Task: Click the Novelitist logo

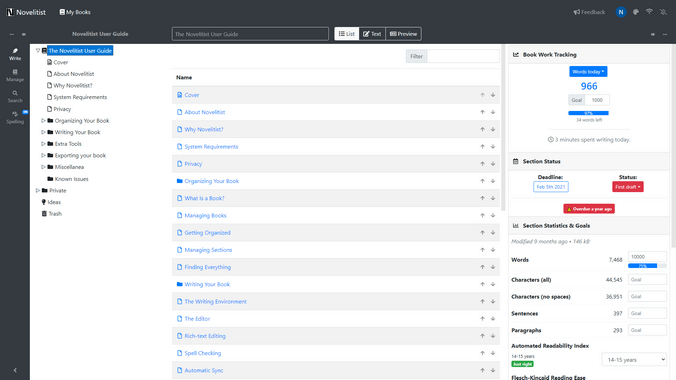Action: (26, 12)
